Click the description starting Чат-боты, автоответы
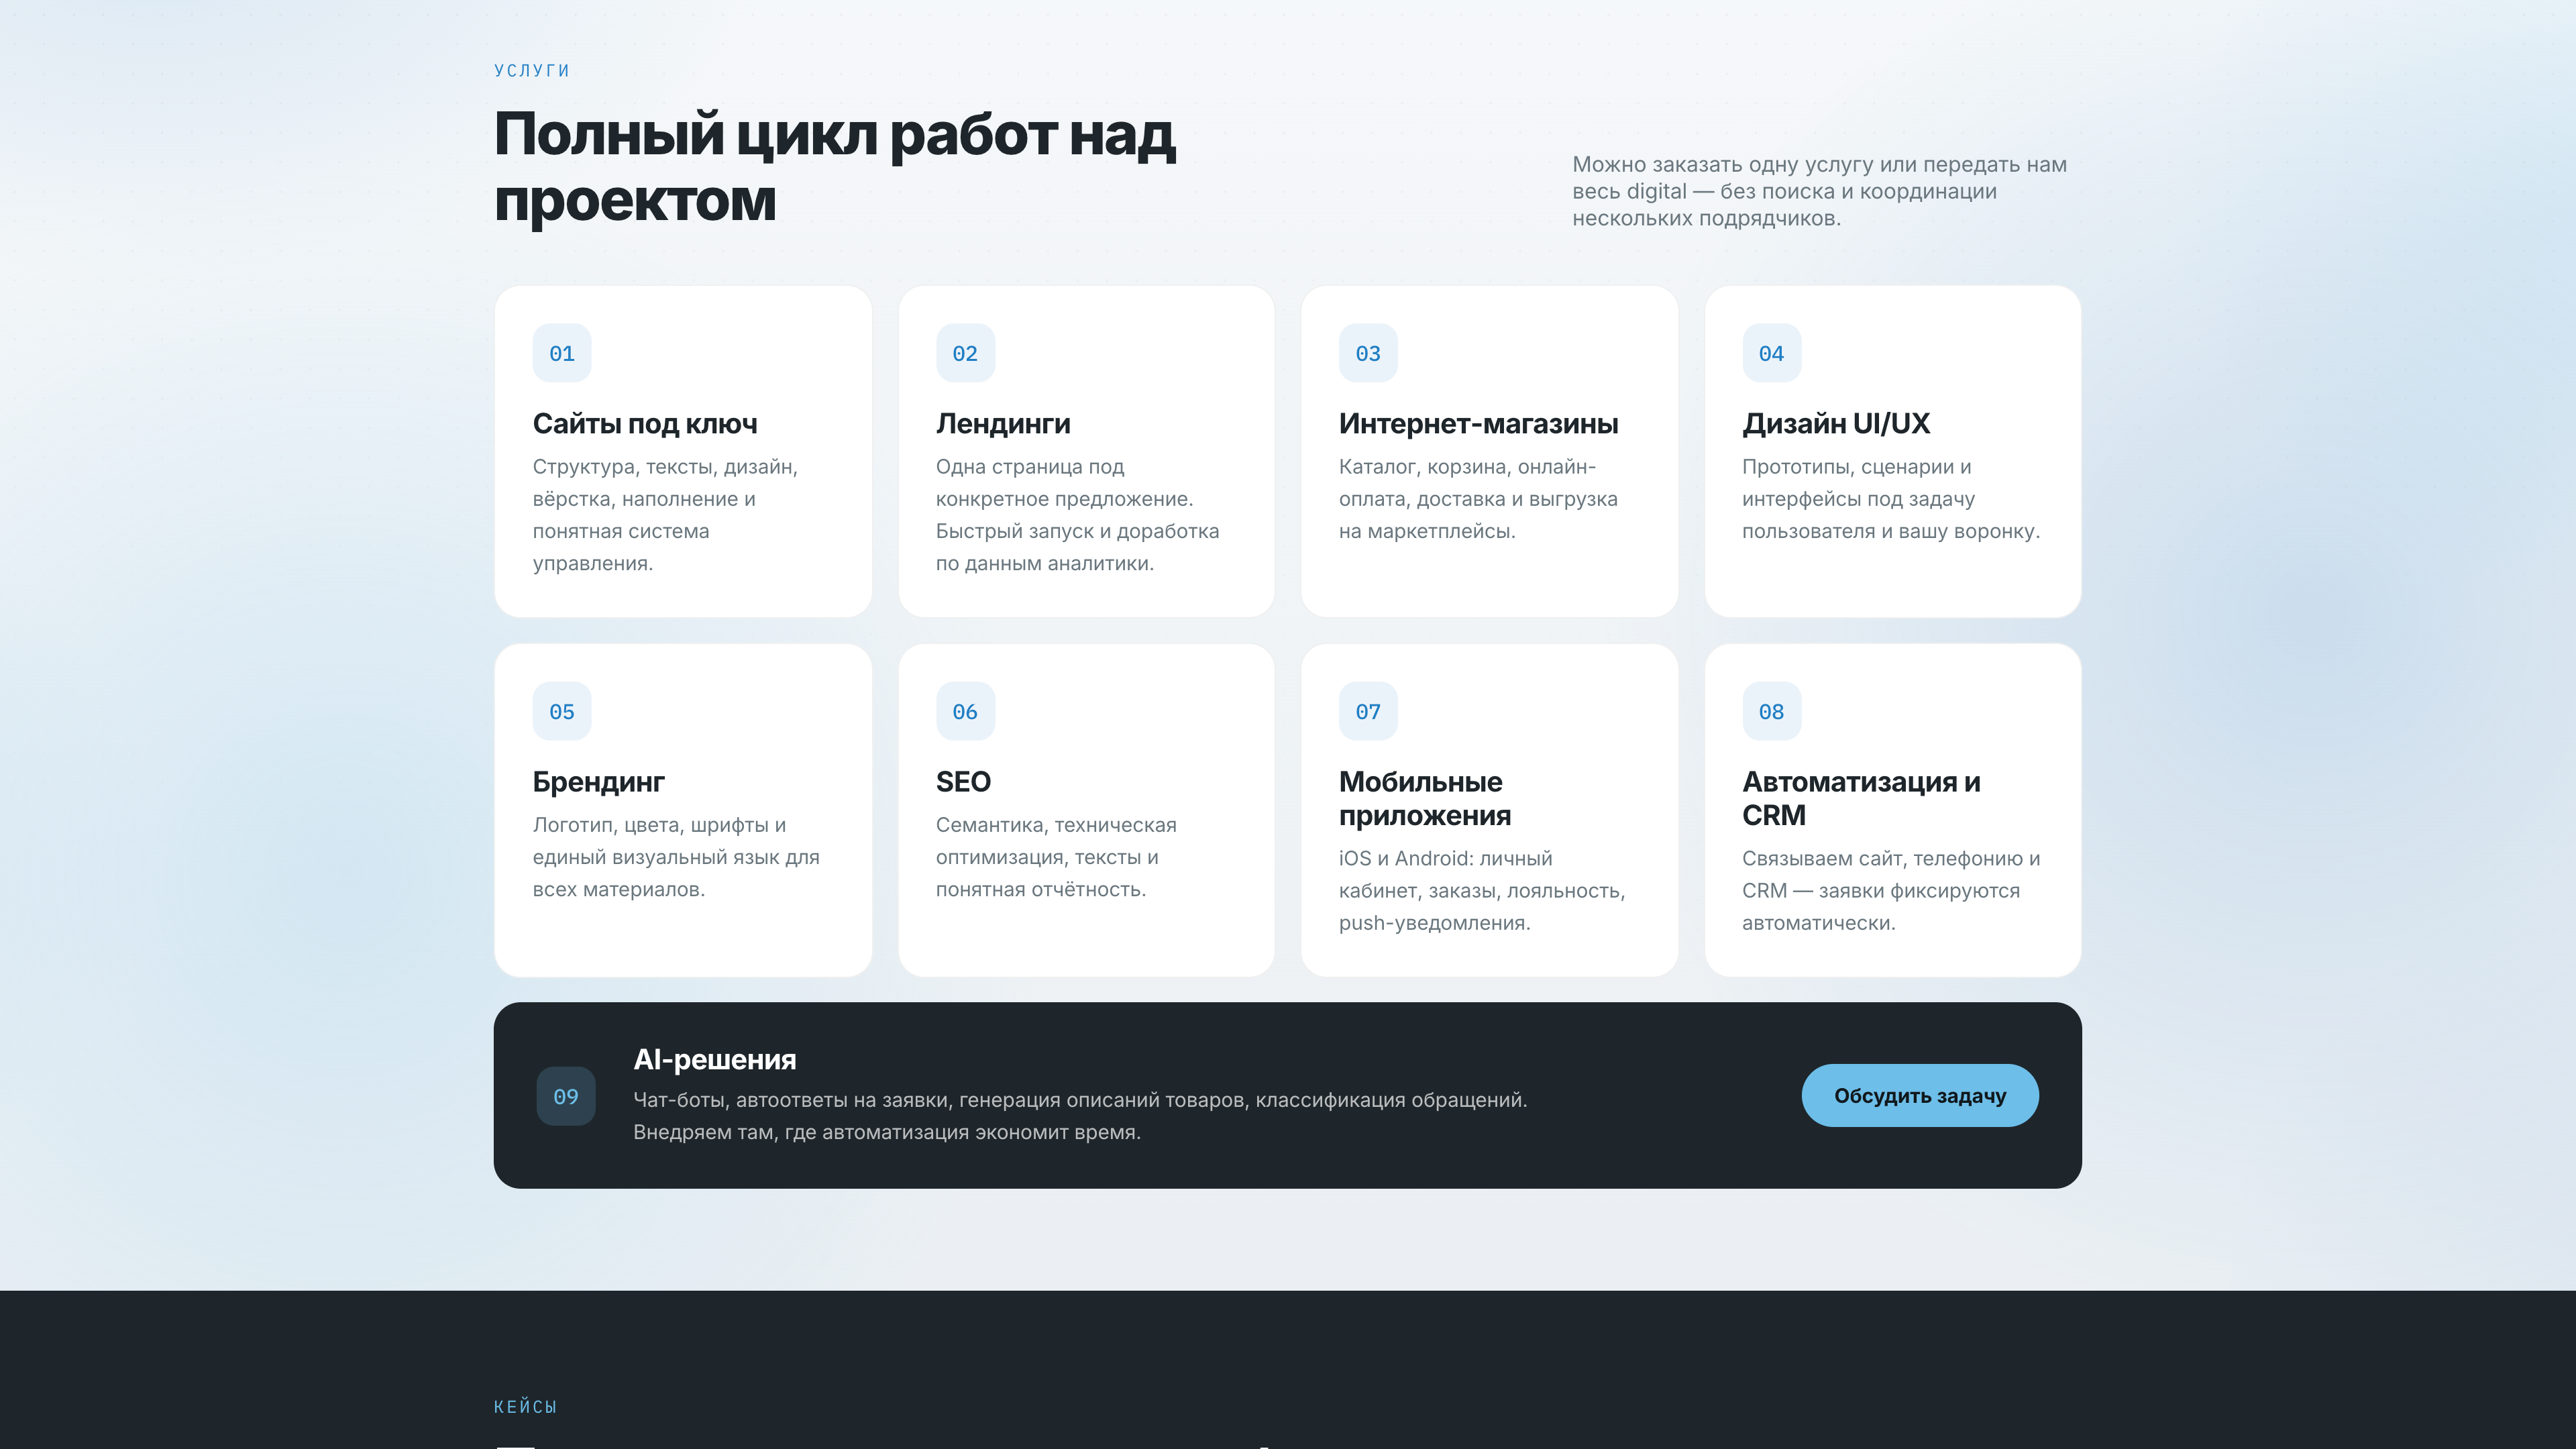This screenshot has height=1449, width=2576. pos(1080,1116)
